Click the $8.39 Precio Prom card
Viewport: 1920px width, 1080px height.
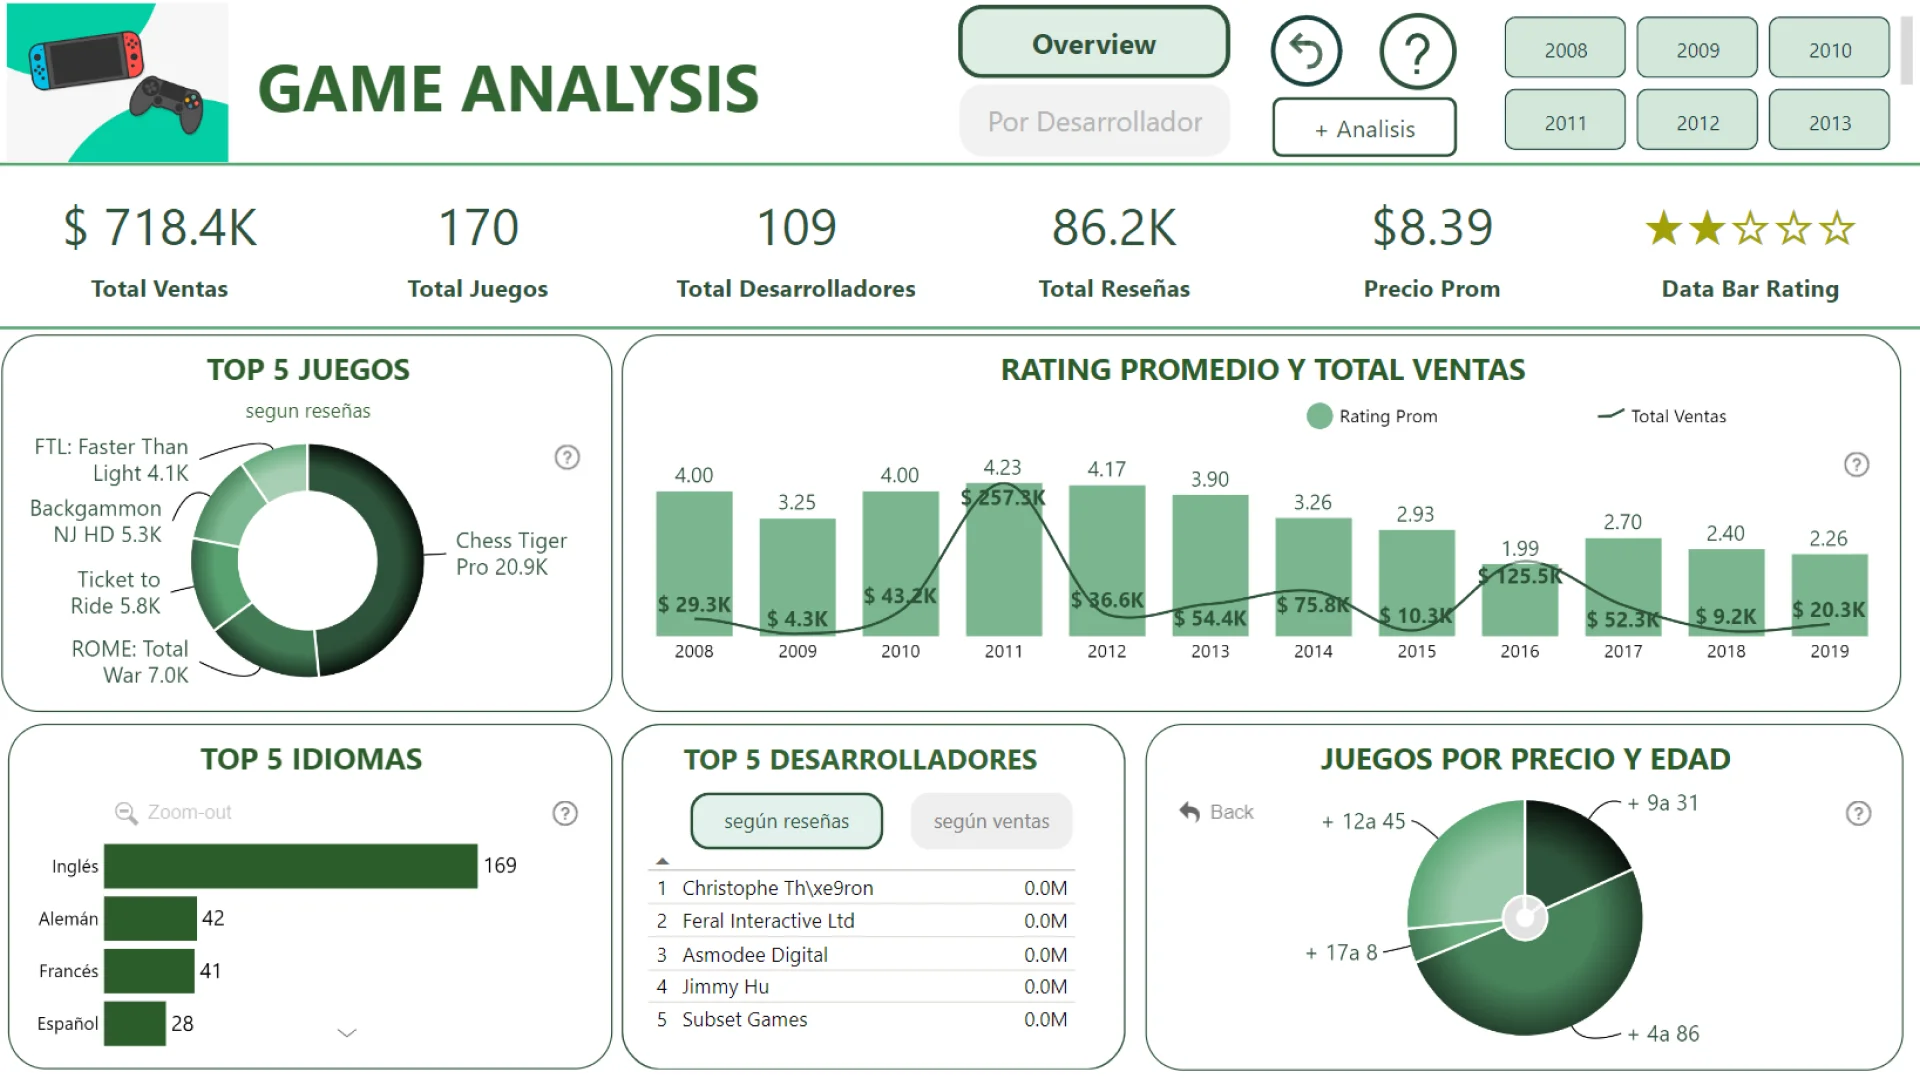click(x=1432, y=250)
